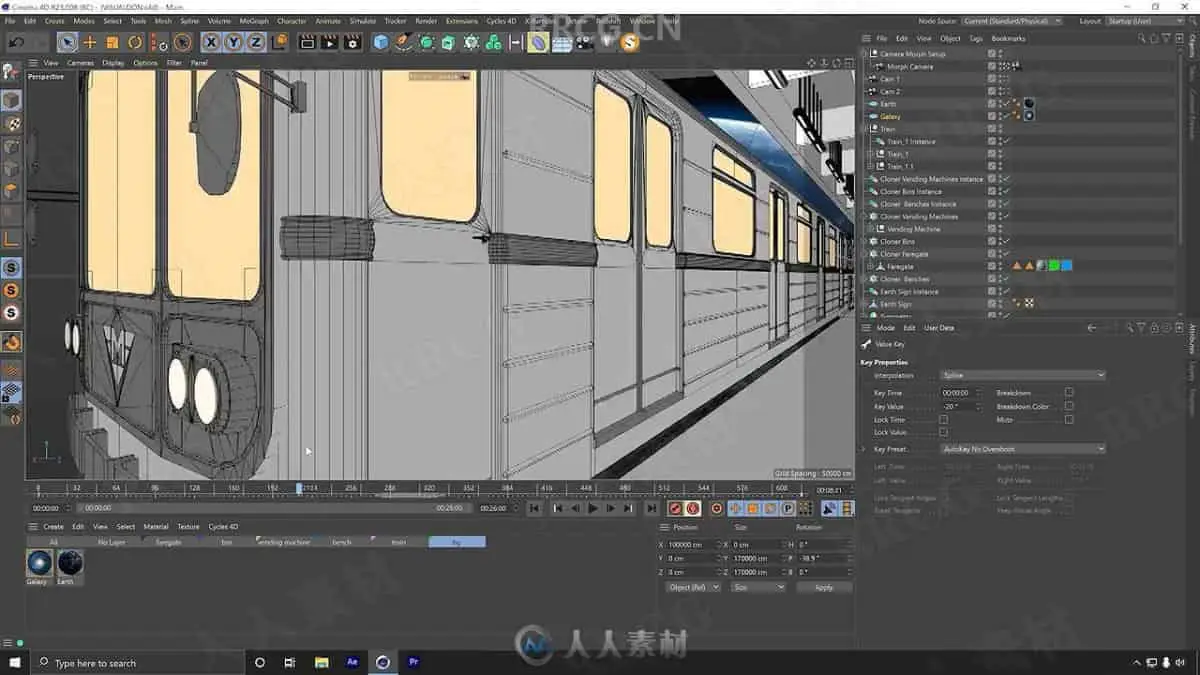Image resolution: width=1200 pixels, height=675 pixels.
Task: Open the Object (Rel) coordinate dropdown
Action: pos(693,587)
